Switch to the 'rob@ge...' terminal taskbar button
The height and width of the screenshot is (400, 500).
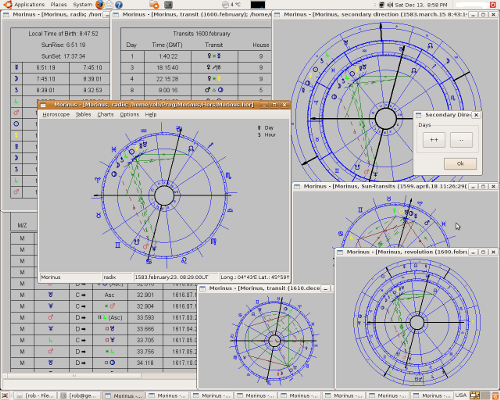80,396
